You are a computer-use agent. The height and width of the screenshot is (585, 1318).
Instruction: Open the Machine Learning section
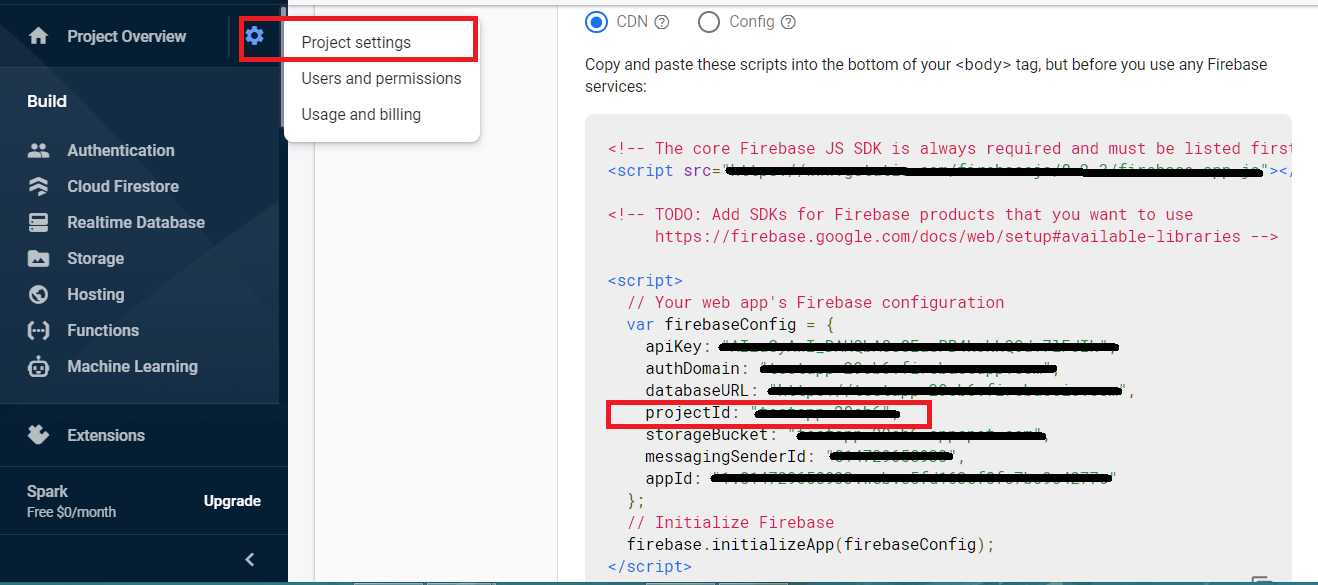click(132, 366)
